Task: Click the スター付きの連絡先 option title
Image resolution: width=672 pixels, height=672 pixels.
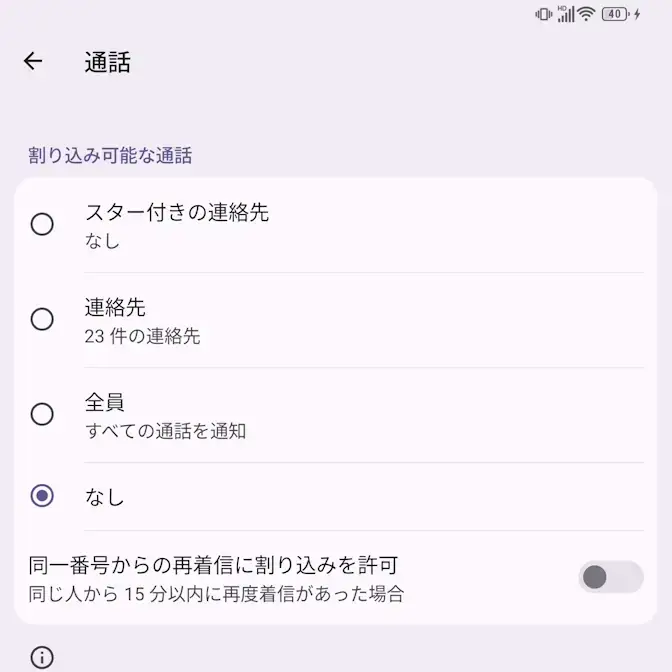Action: point(177,212)
